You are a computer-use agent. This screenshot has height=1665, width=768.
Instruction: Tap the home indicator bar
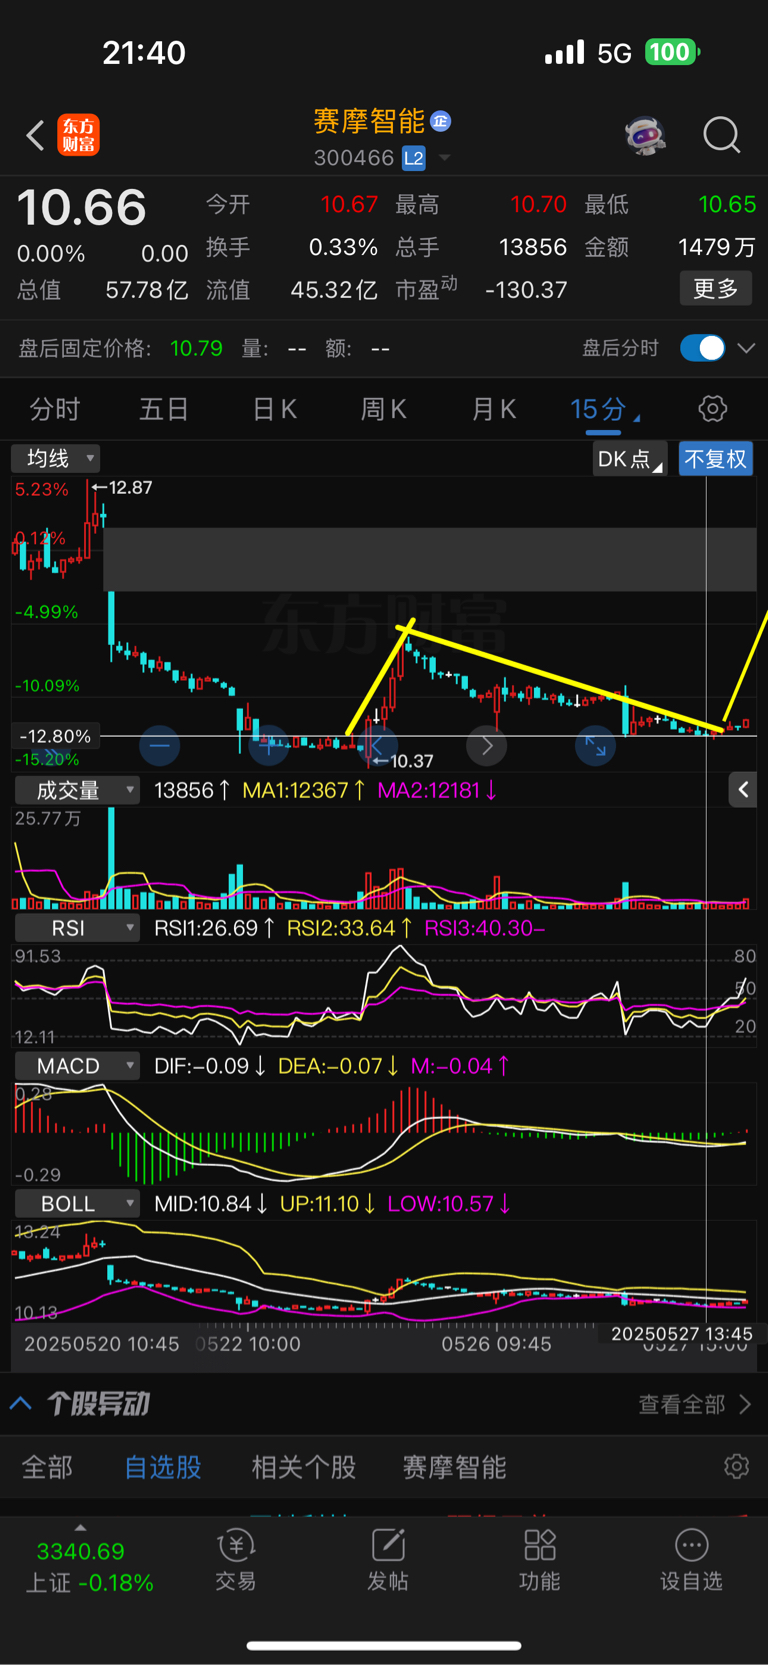tap(384, 1645)
